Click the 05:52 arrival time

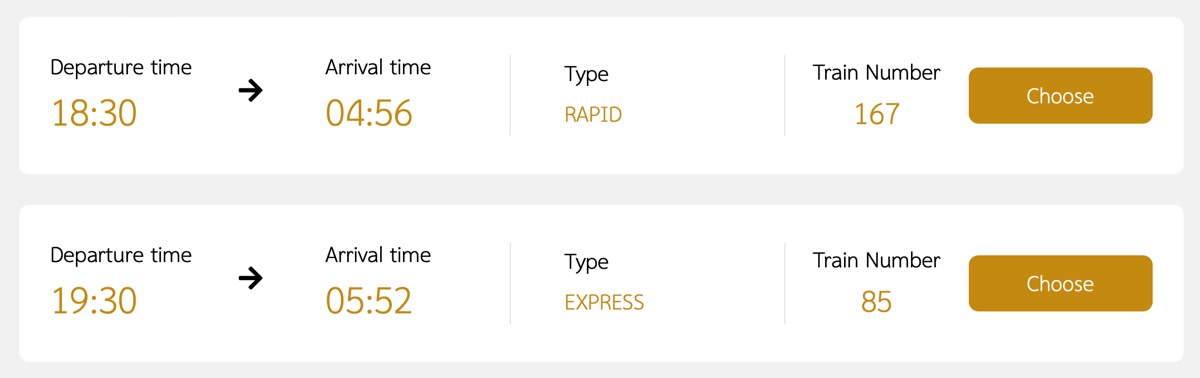pos(369,301)
